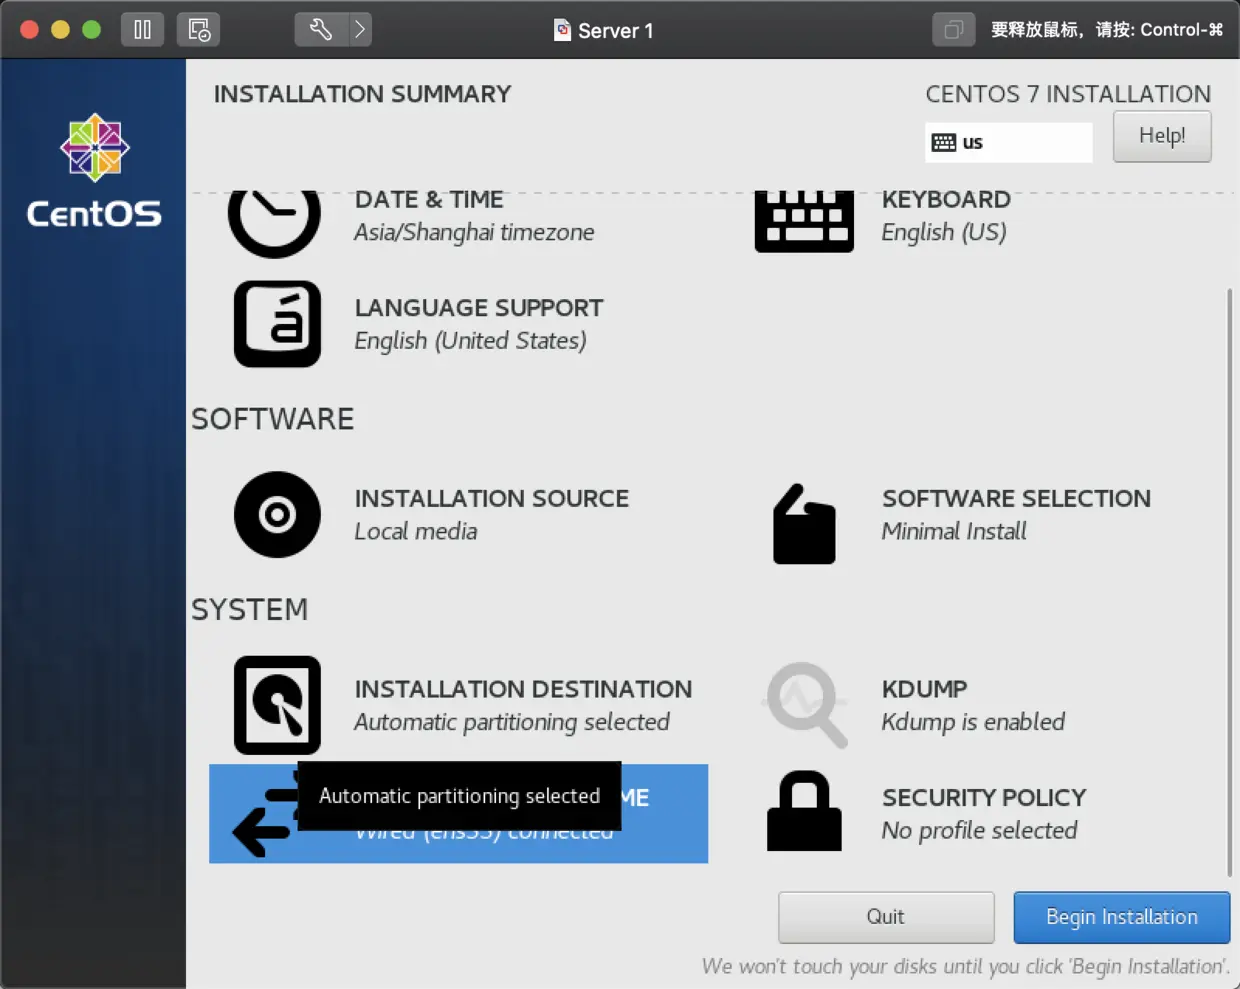Click Begin Installation button

[1122, 917]
